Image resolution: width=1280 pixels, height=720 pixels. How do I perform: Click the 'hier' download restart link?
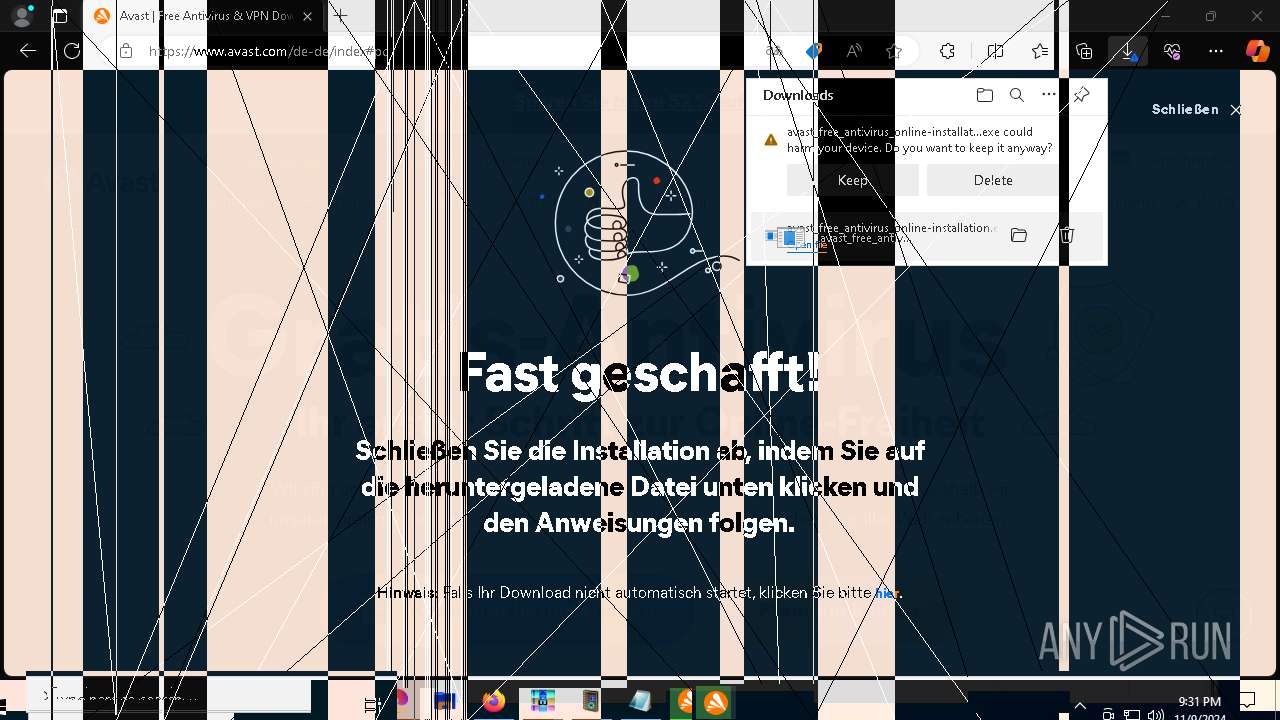(x=887, y=593)
